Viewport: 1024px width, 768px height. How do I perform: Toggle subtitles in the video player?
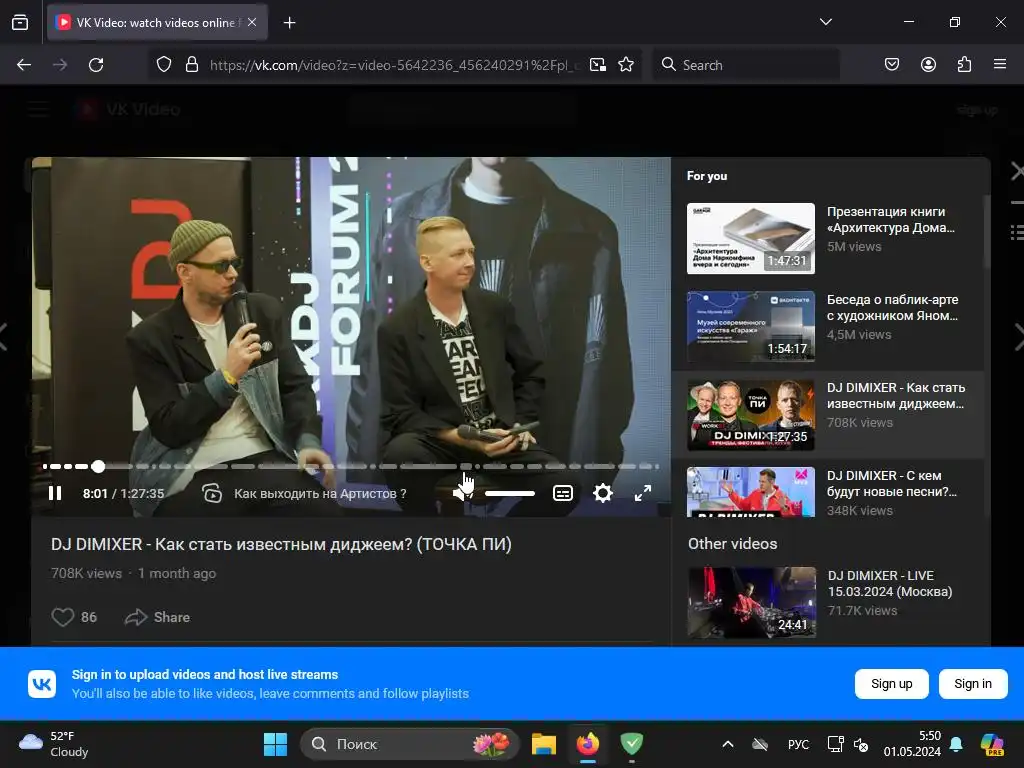[x=563, y=493]
